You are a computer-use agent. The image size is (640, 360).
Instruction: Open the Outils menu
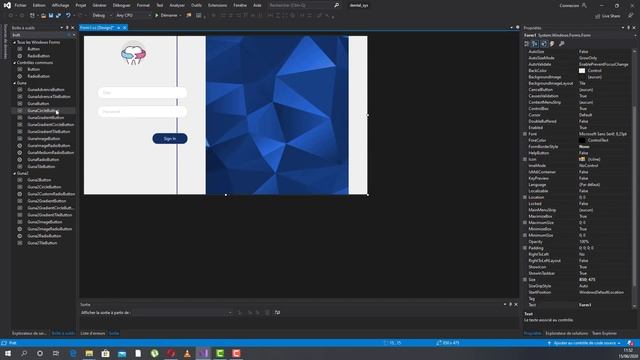tap(196, 5)
